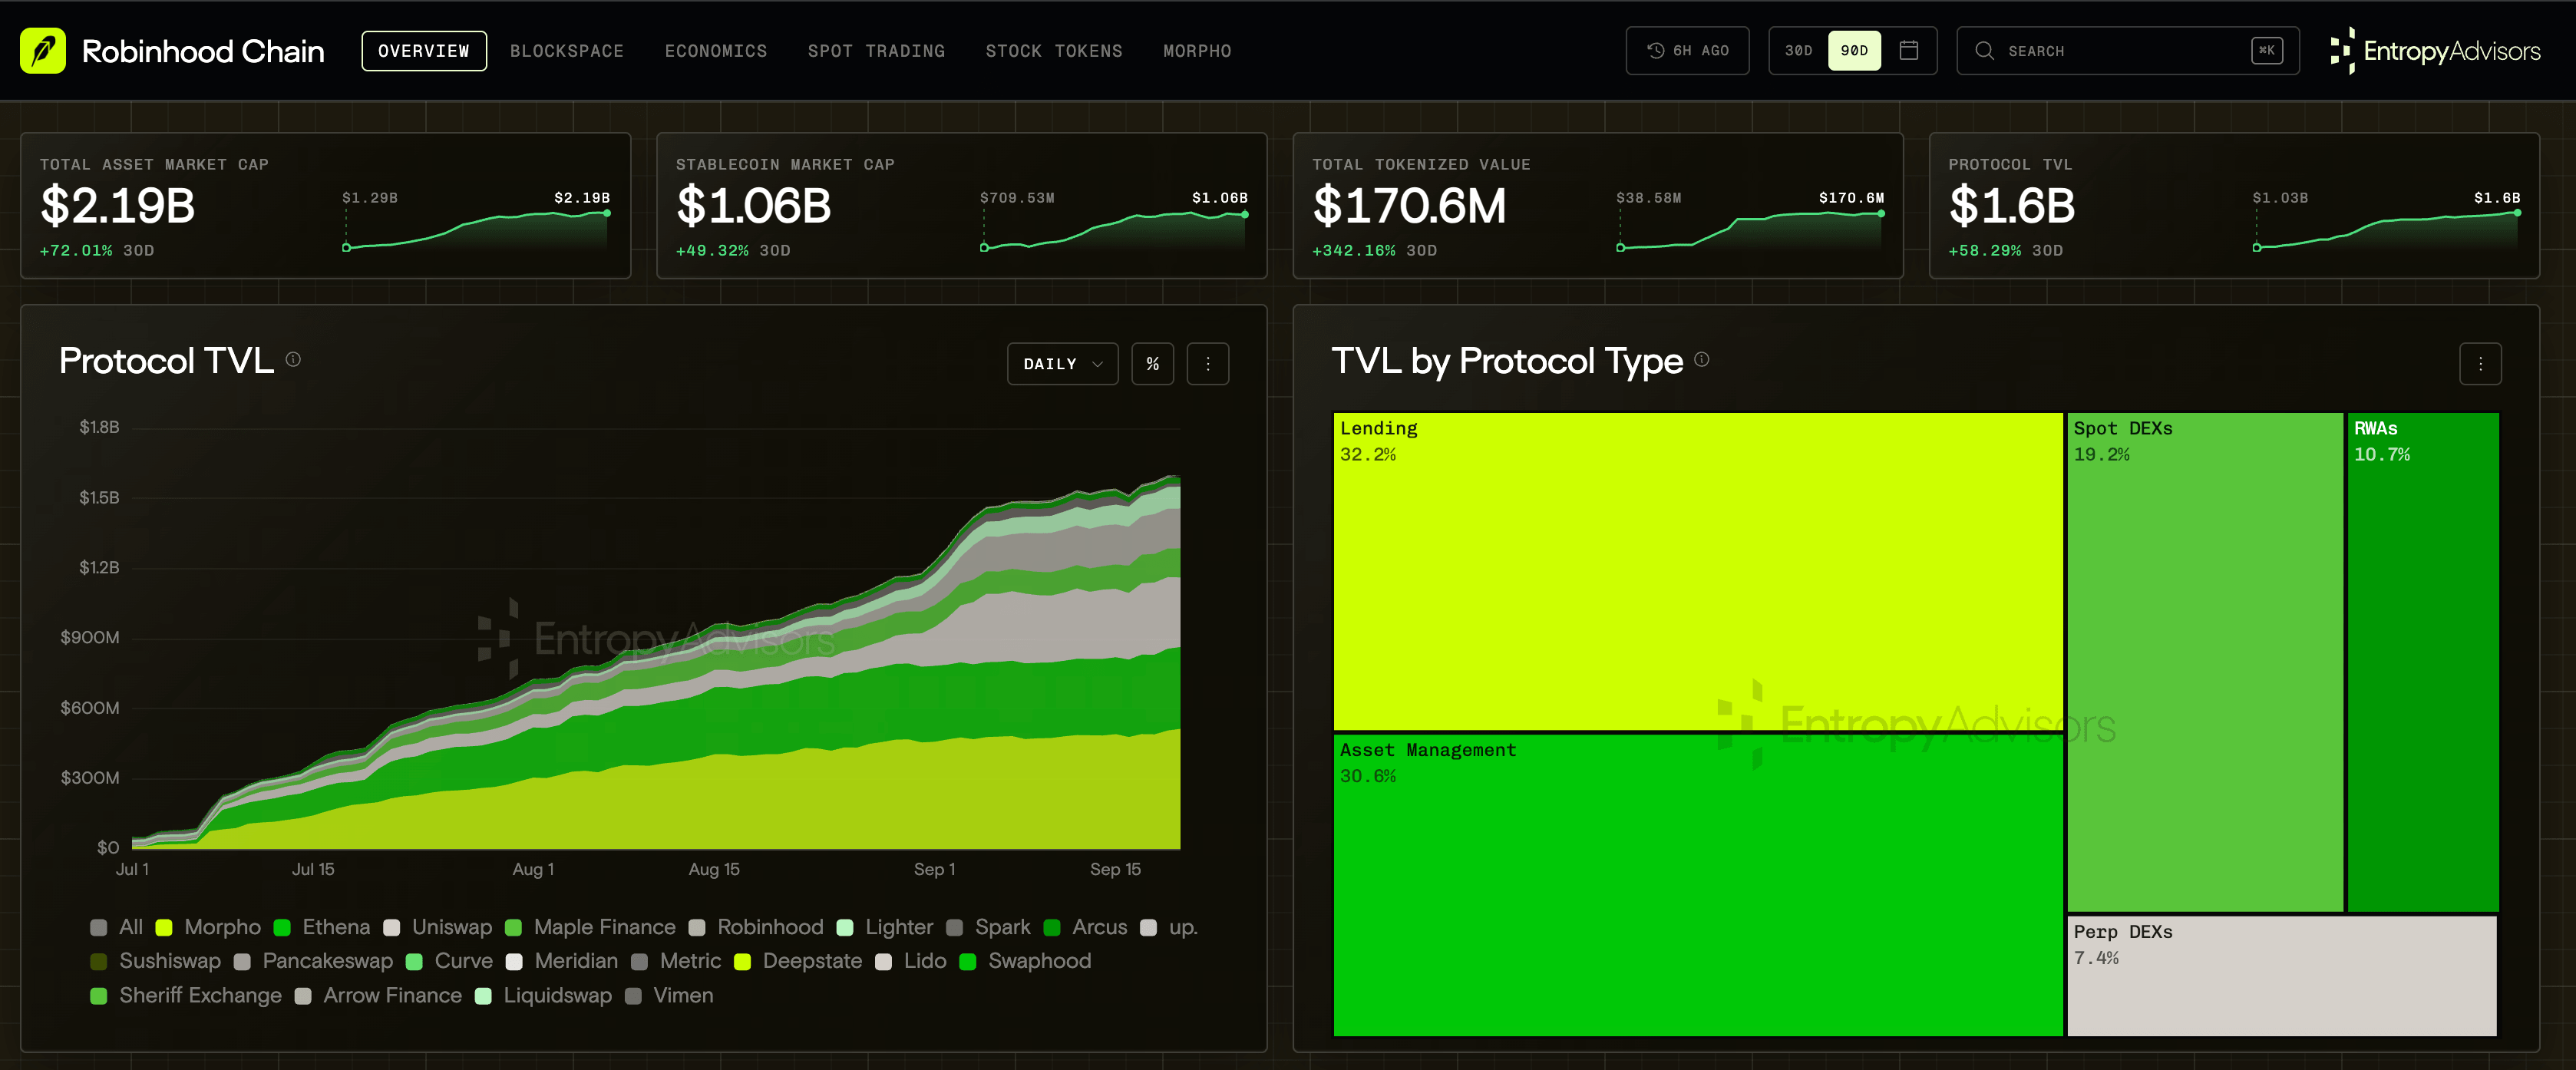
Task: Open the Blockspace tab
Action: point(567,51)
